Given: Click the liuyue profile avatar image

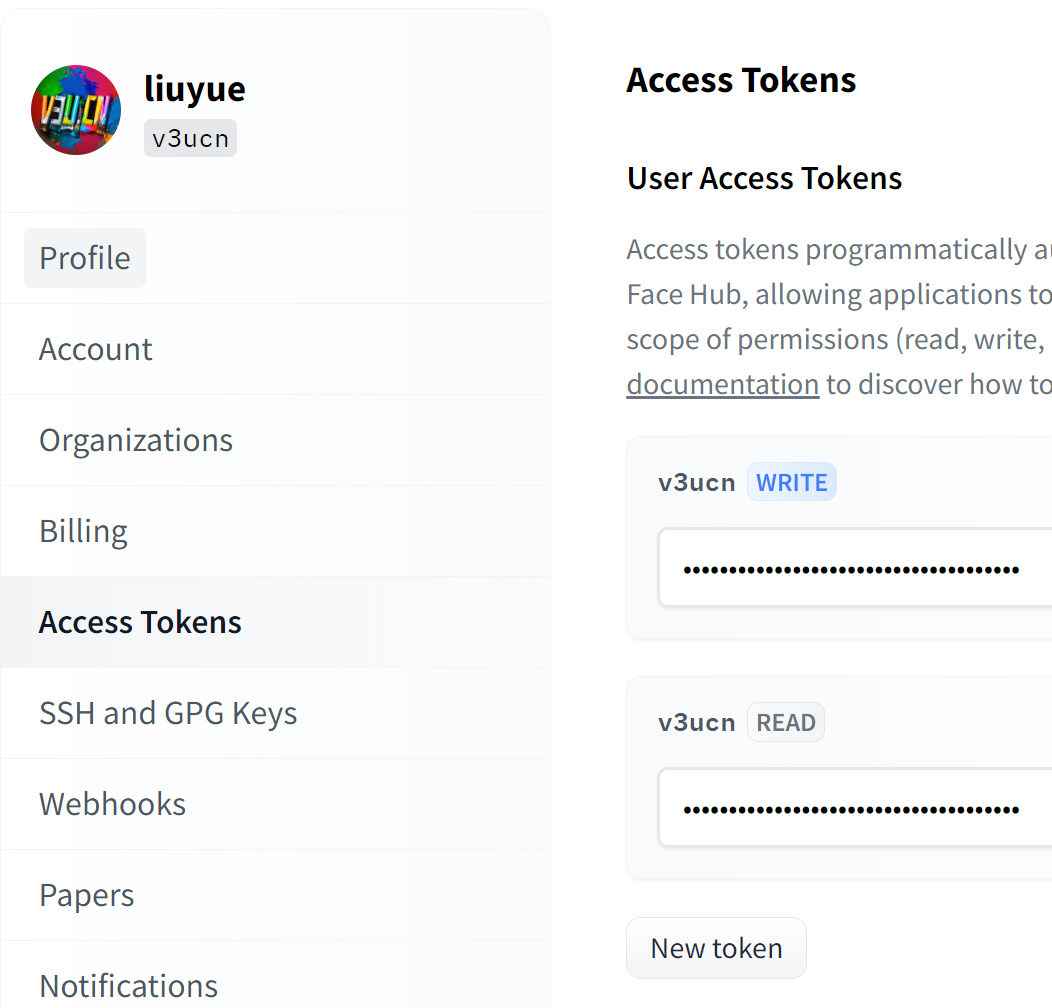Looking at the screenshot, I should click(x=76, y=110).
